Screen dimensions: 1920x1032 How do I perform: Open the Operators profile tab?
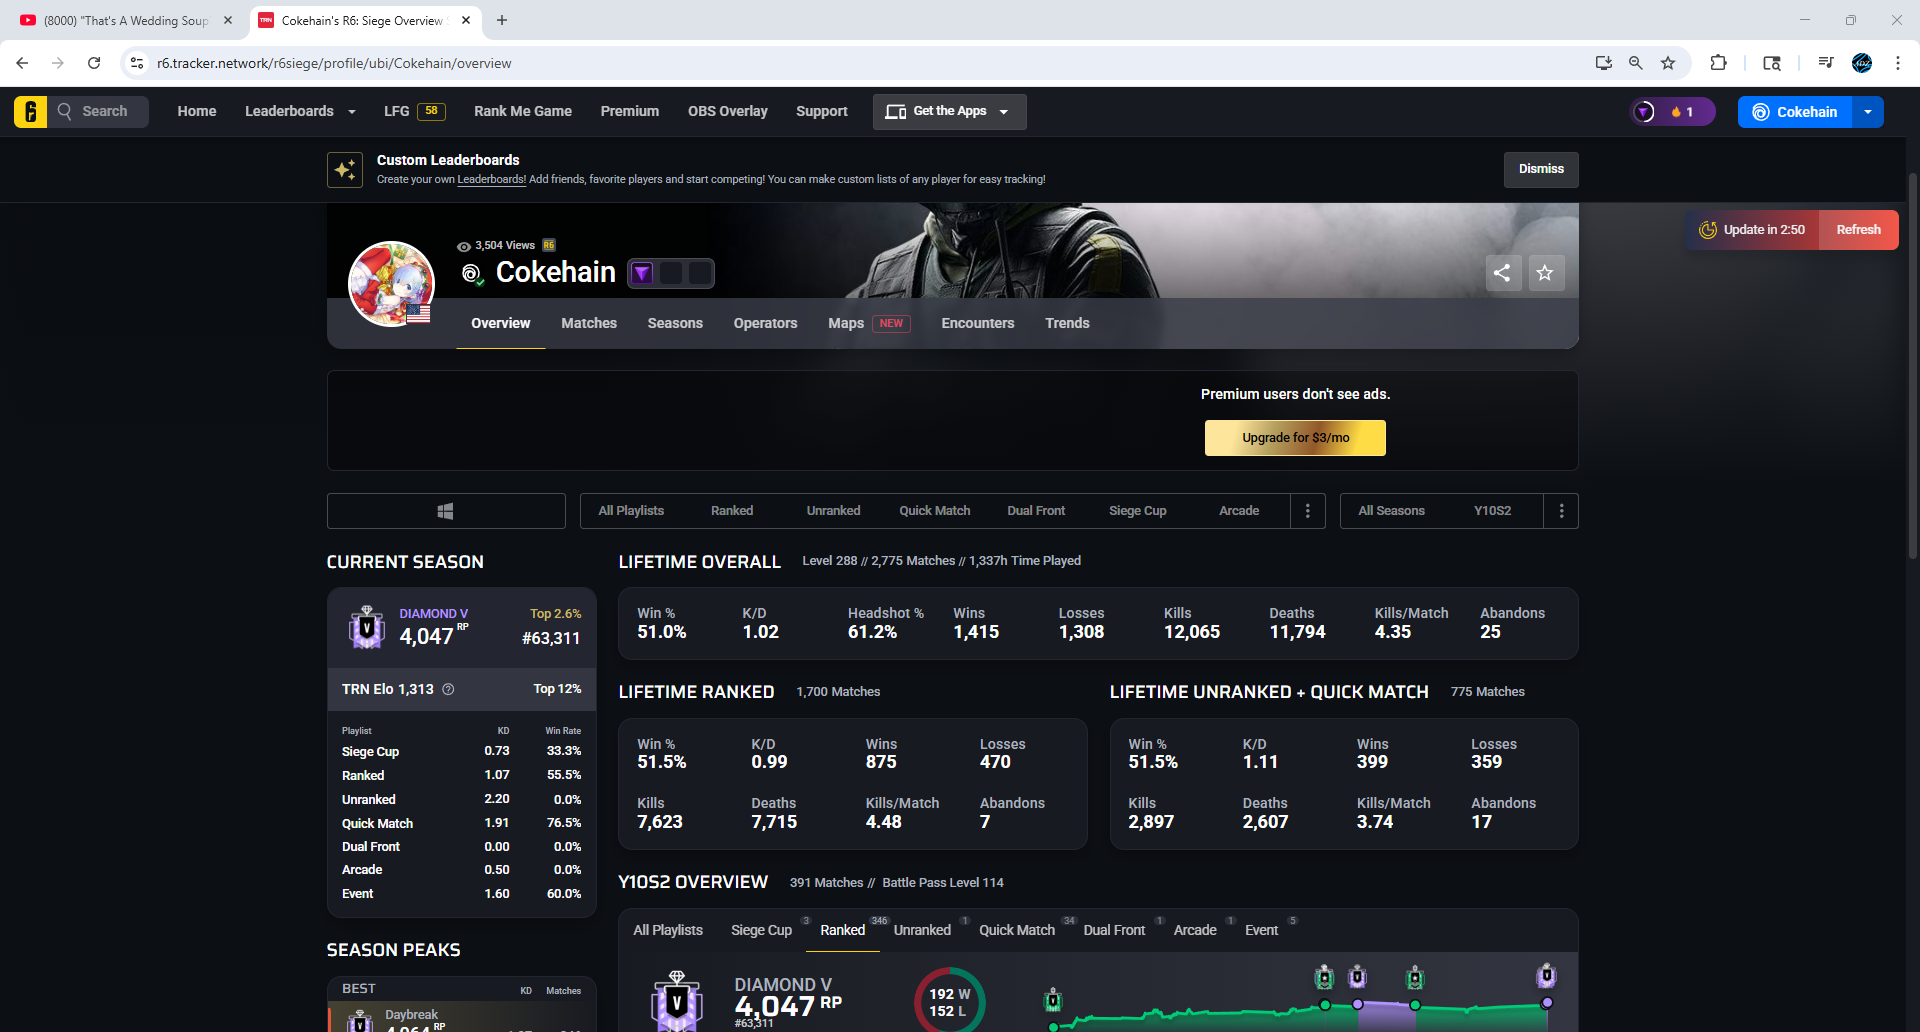[765, 323]
